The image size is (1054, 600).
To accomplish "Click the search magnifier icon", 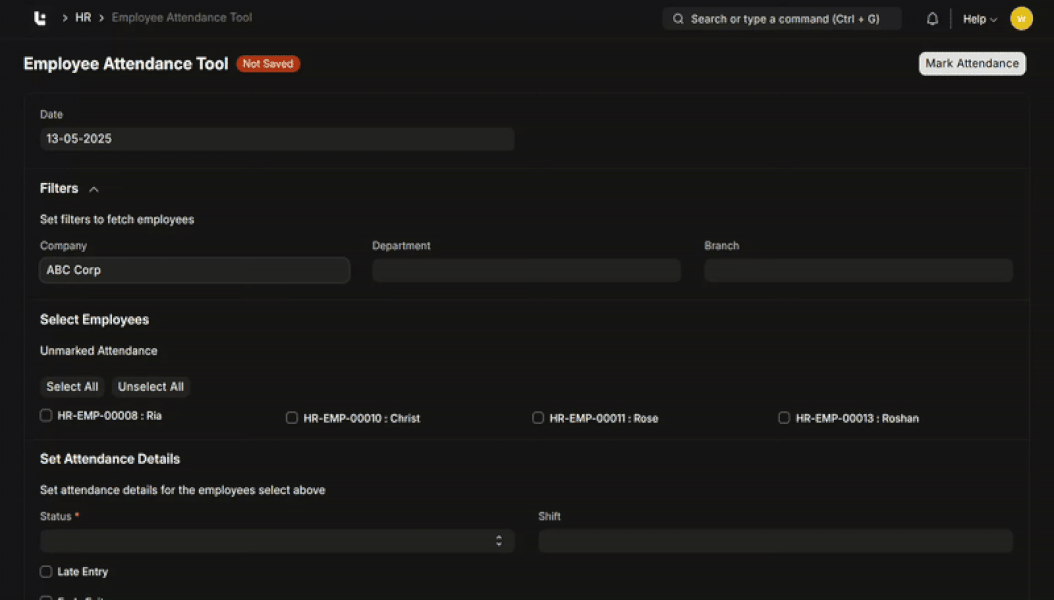I will tap(678, 19).
